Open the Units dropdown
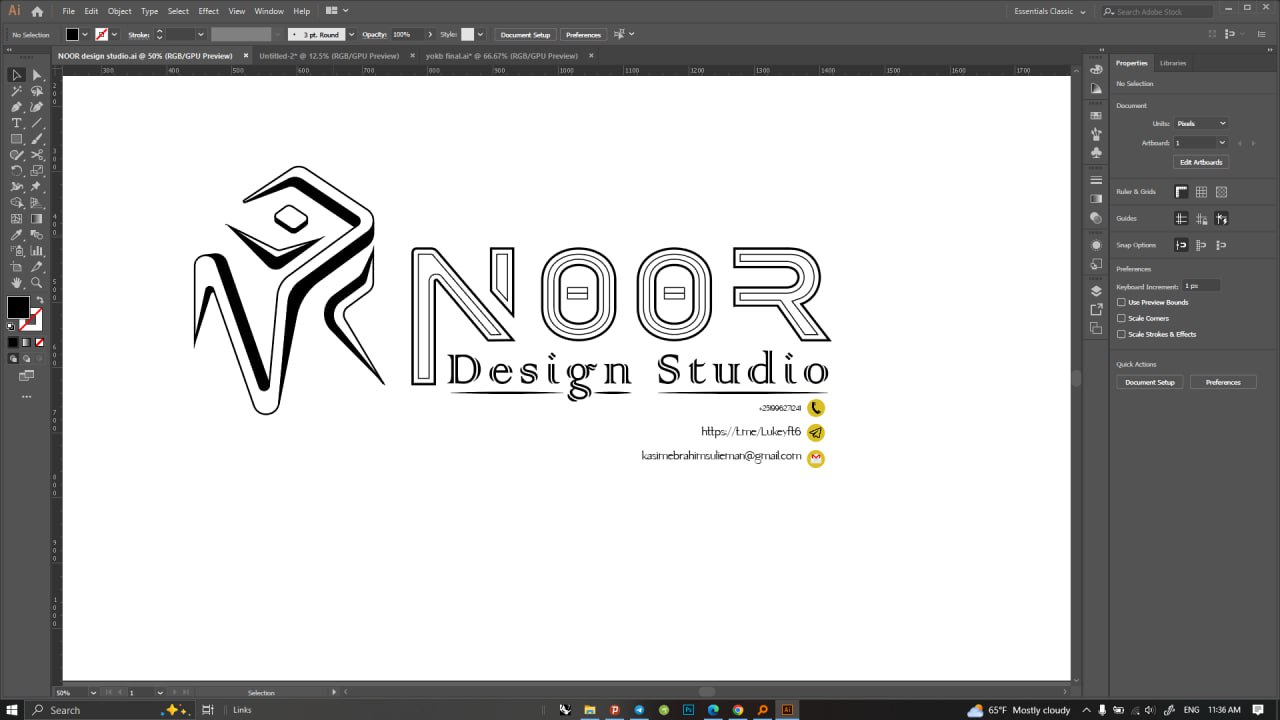The width and height of the screenshot is (1280, 720). pyautogui.click(x=1201, y=123)
